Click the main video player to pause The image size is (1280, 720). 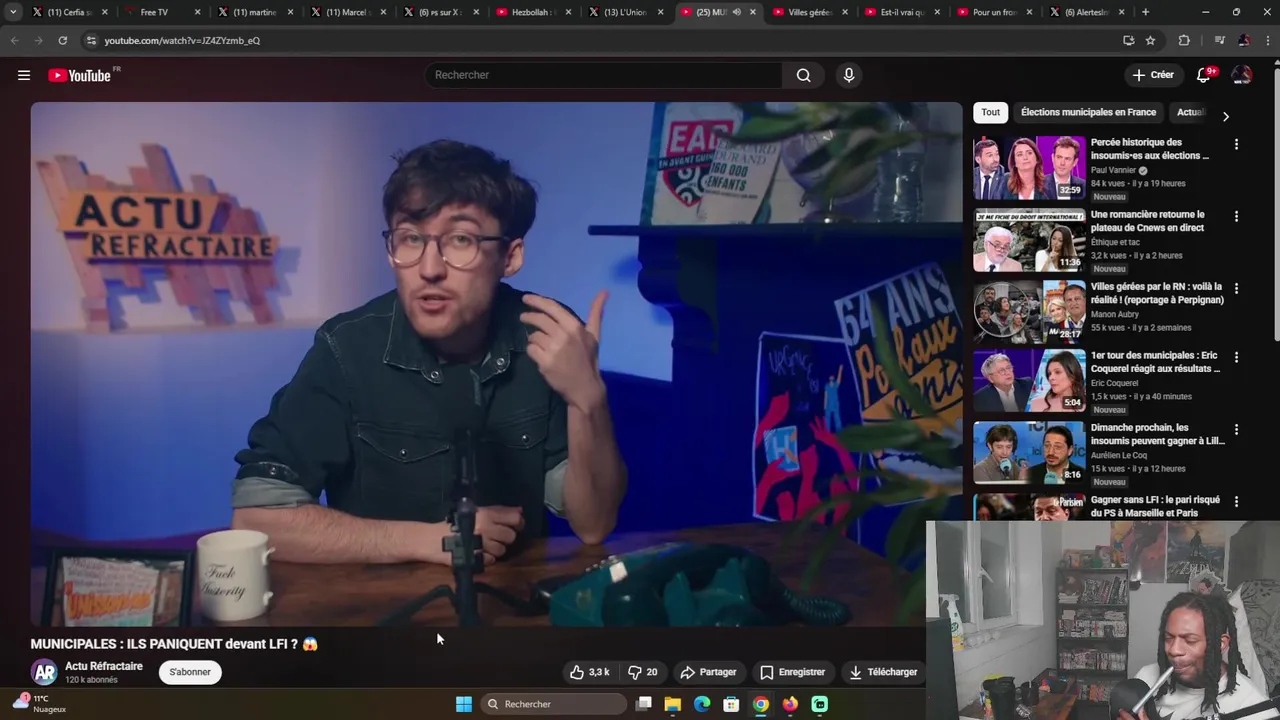coord(496,364)
